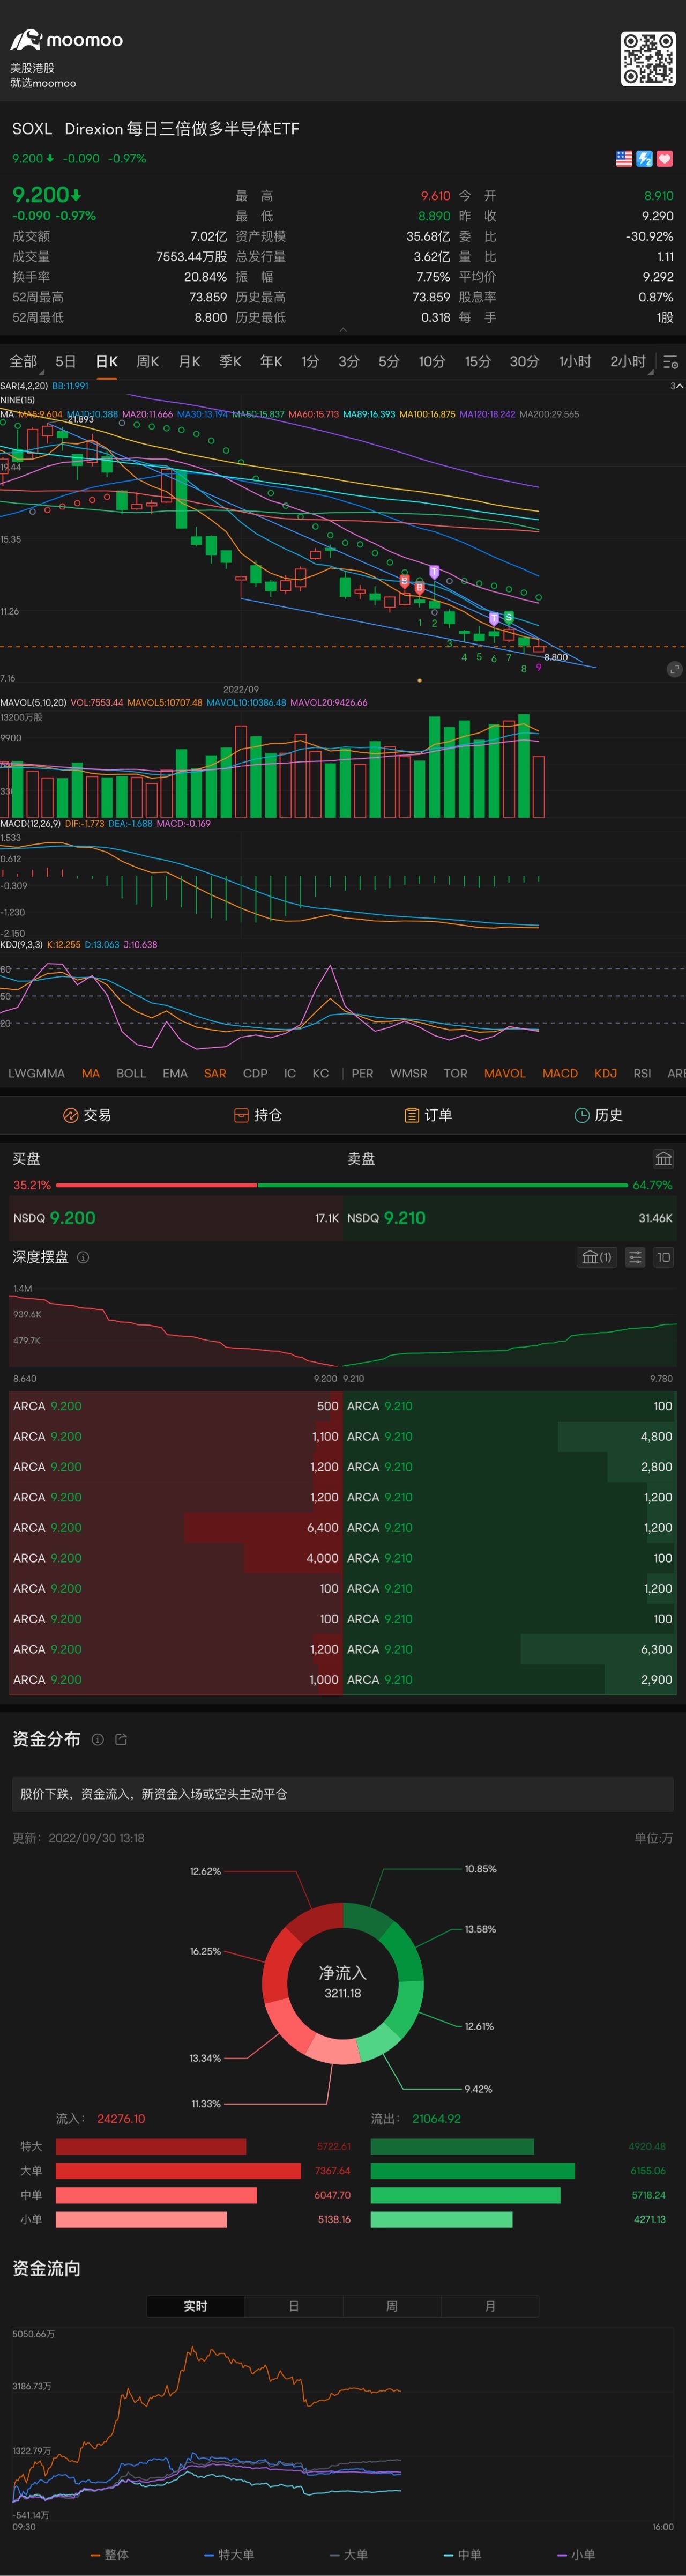
Task: Select the 月K timeframe tab
Action: pyautogui.click(x=189, y=362)
